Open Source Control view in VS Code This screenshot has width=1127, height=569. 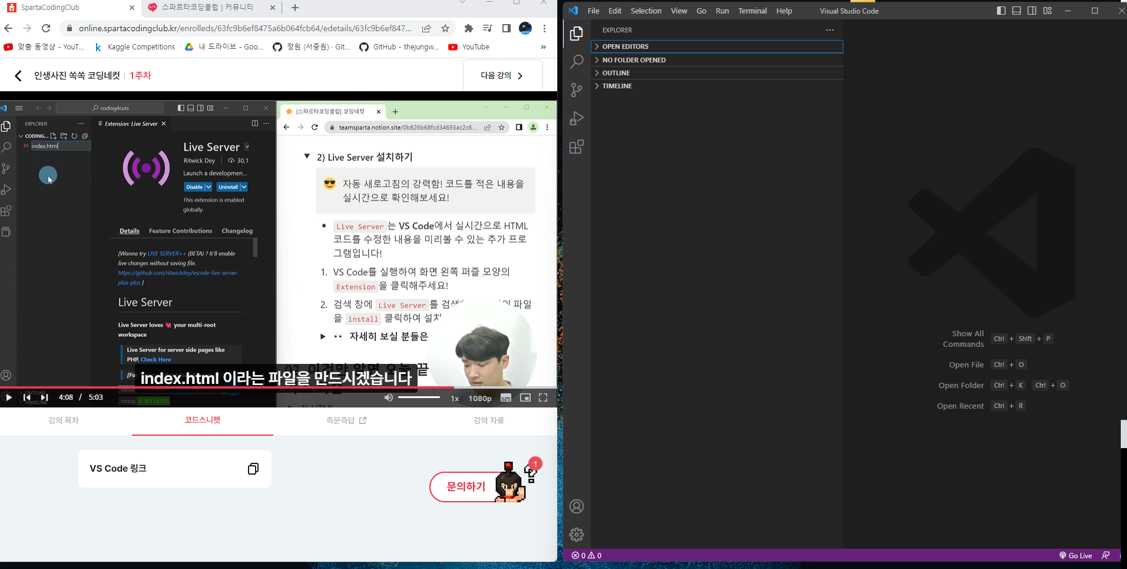point(576,90)
